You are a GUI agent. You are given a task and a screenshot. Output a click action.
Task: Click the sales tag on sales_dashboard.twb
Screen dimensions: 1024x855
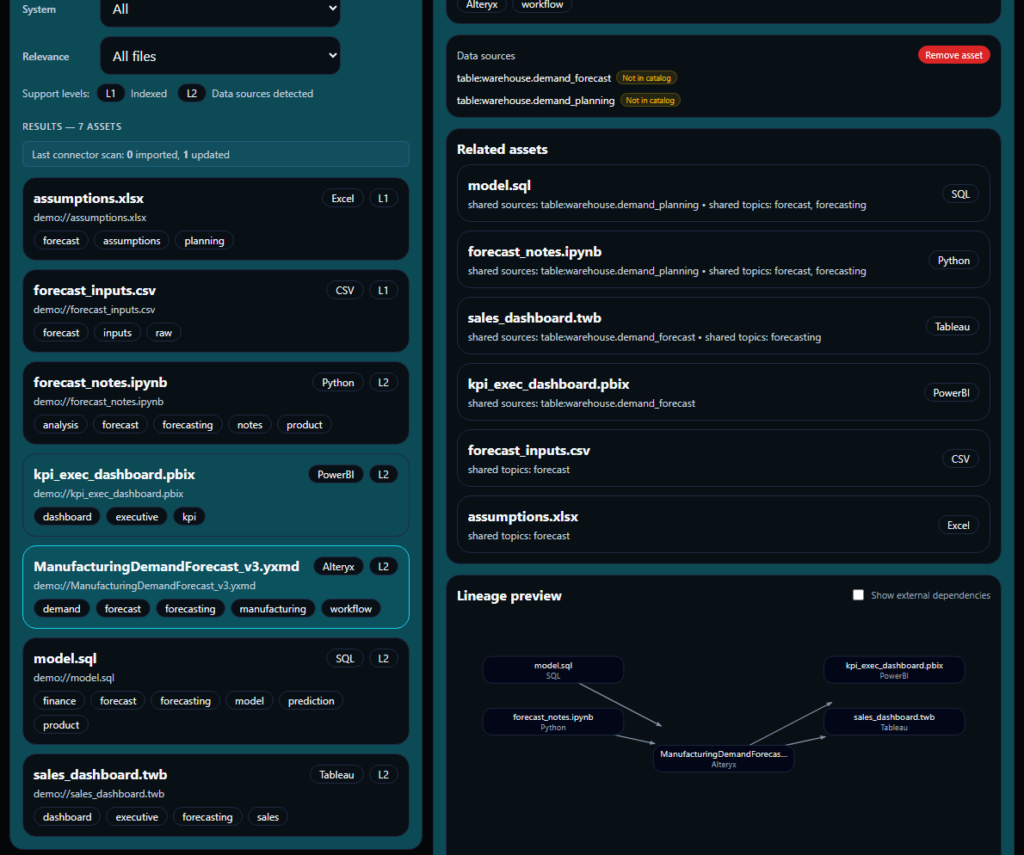click(268, 817)
